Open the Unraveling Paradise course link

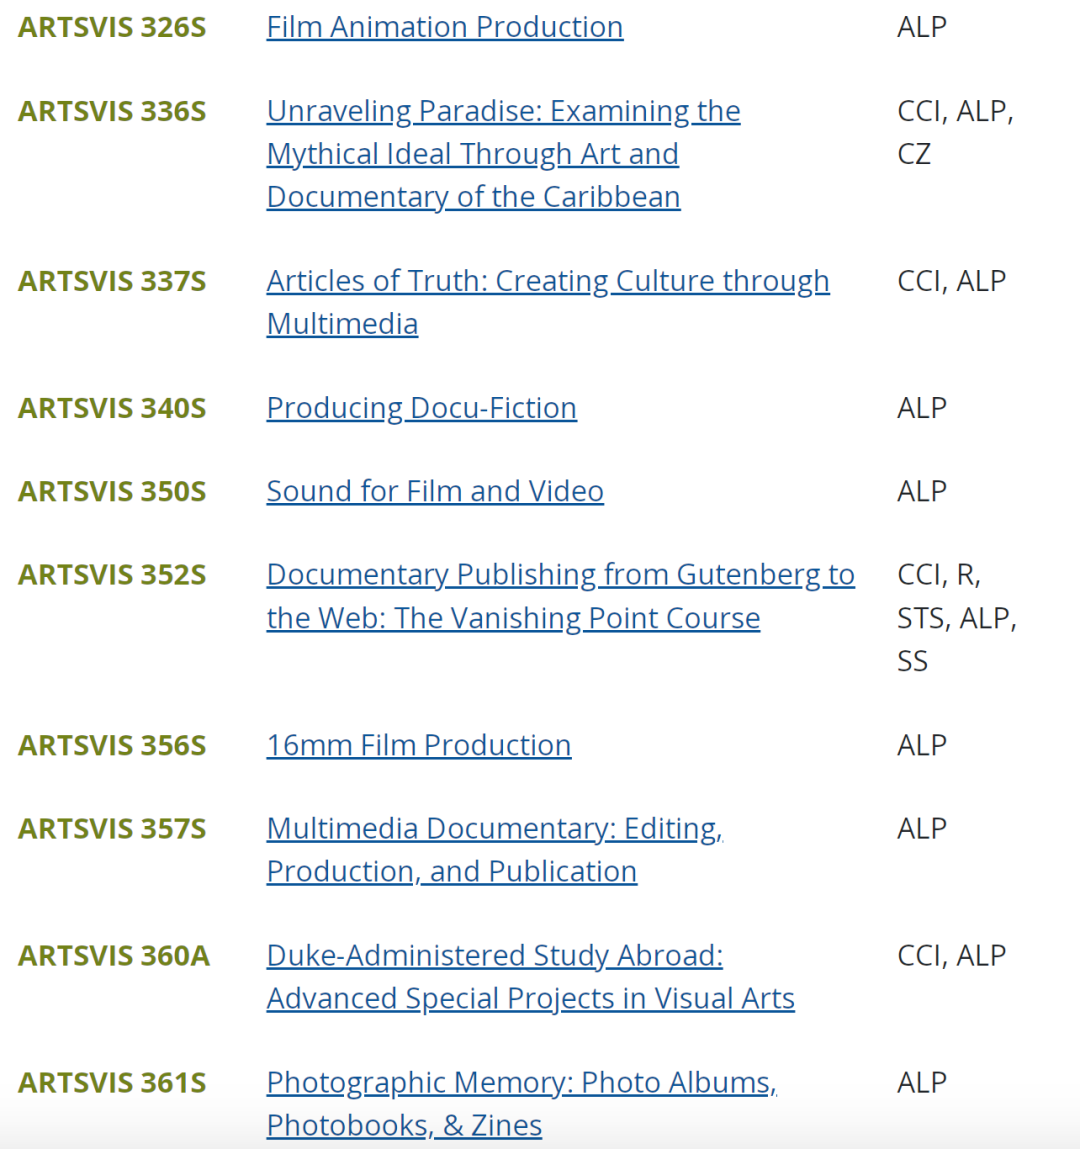(x=503, y=111)
